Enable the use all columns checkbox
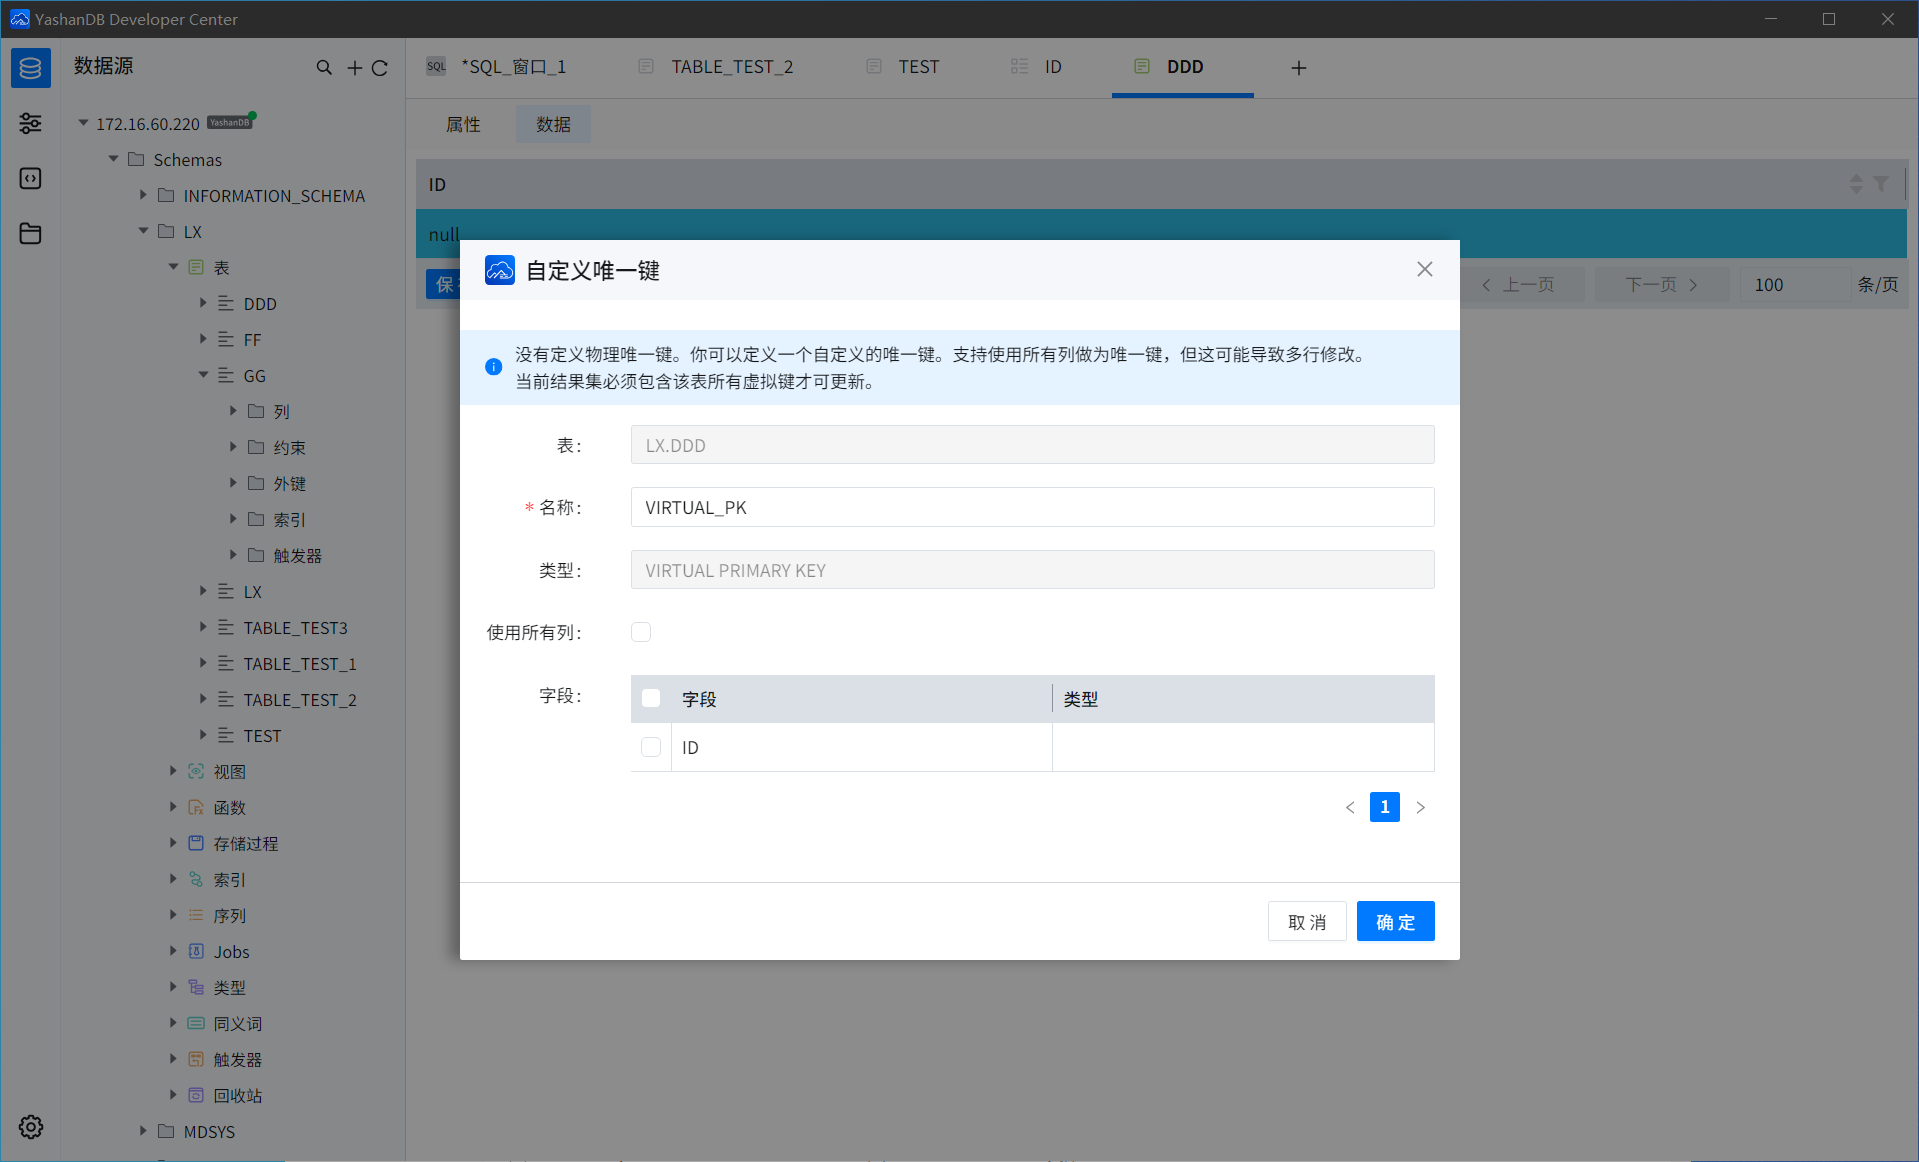The width and height of the screenshot is (1919, 1162). pos(641,632)
